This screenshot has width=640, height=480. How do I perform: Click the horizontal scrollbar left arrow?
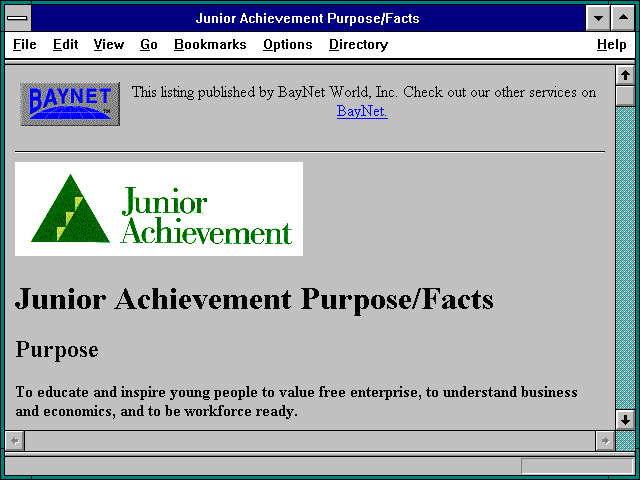click(x=15, y=441)
